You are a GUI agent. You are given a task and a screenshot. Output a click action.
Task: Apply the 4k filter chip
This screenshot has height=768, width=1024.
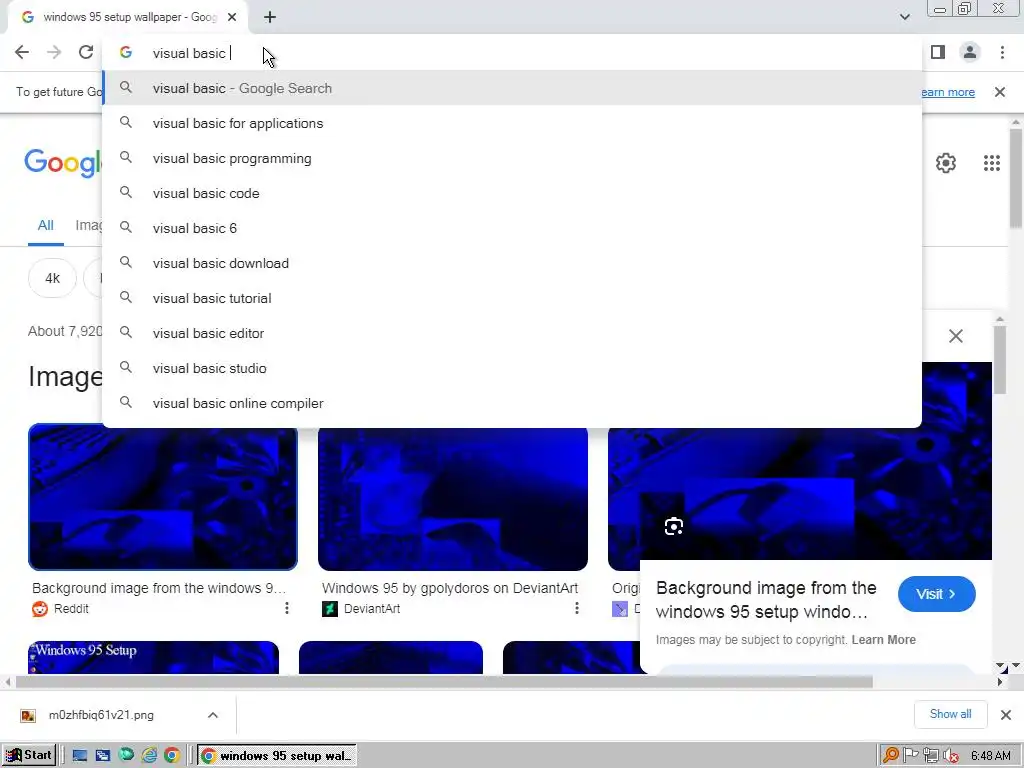coord(52,278)
